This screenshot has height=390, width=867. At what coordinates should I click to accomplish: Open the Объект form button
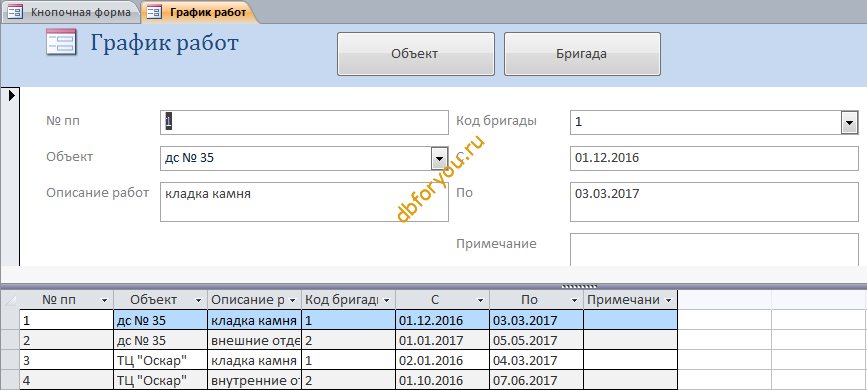[415, 54]
